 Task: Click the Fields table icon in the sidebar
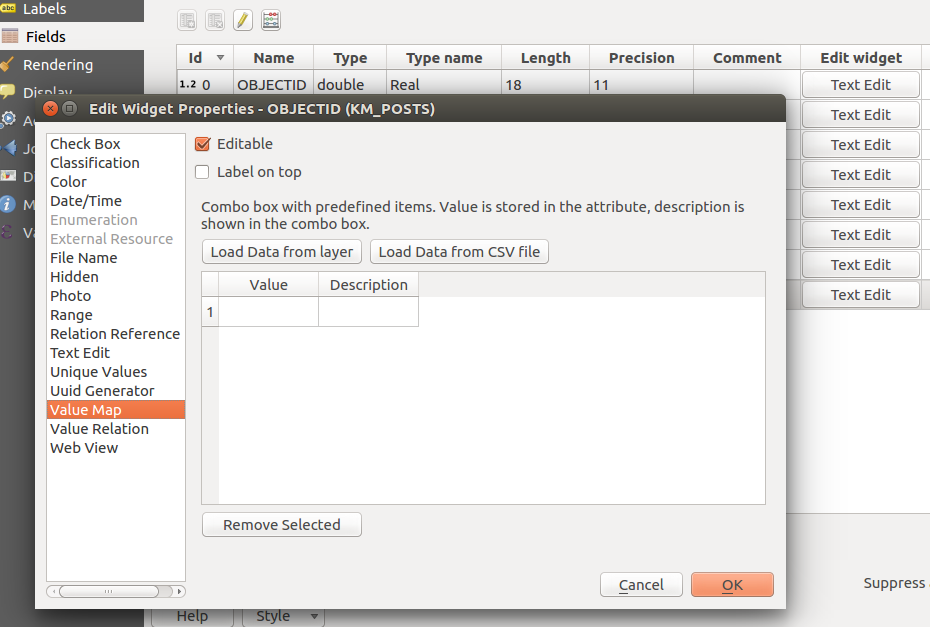pos(10,36)
